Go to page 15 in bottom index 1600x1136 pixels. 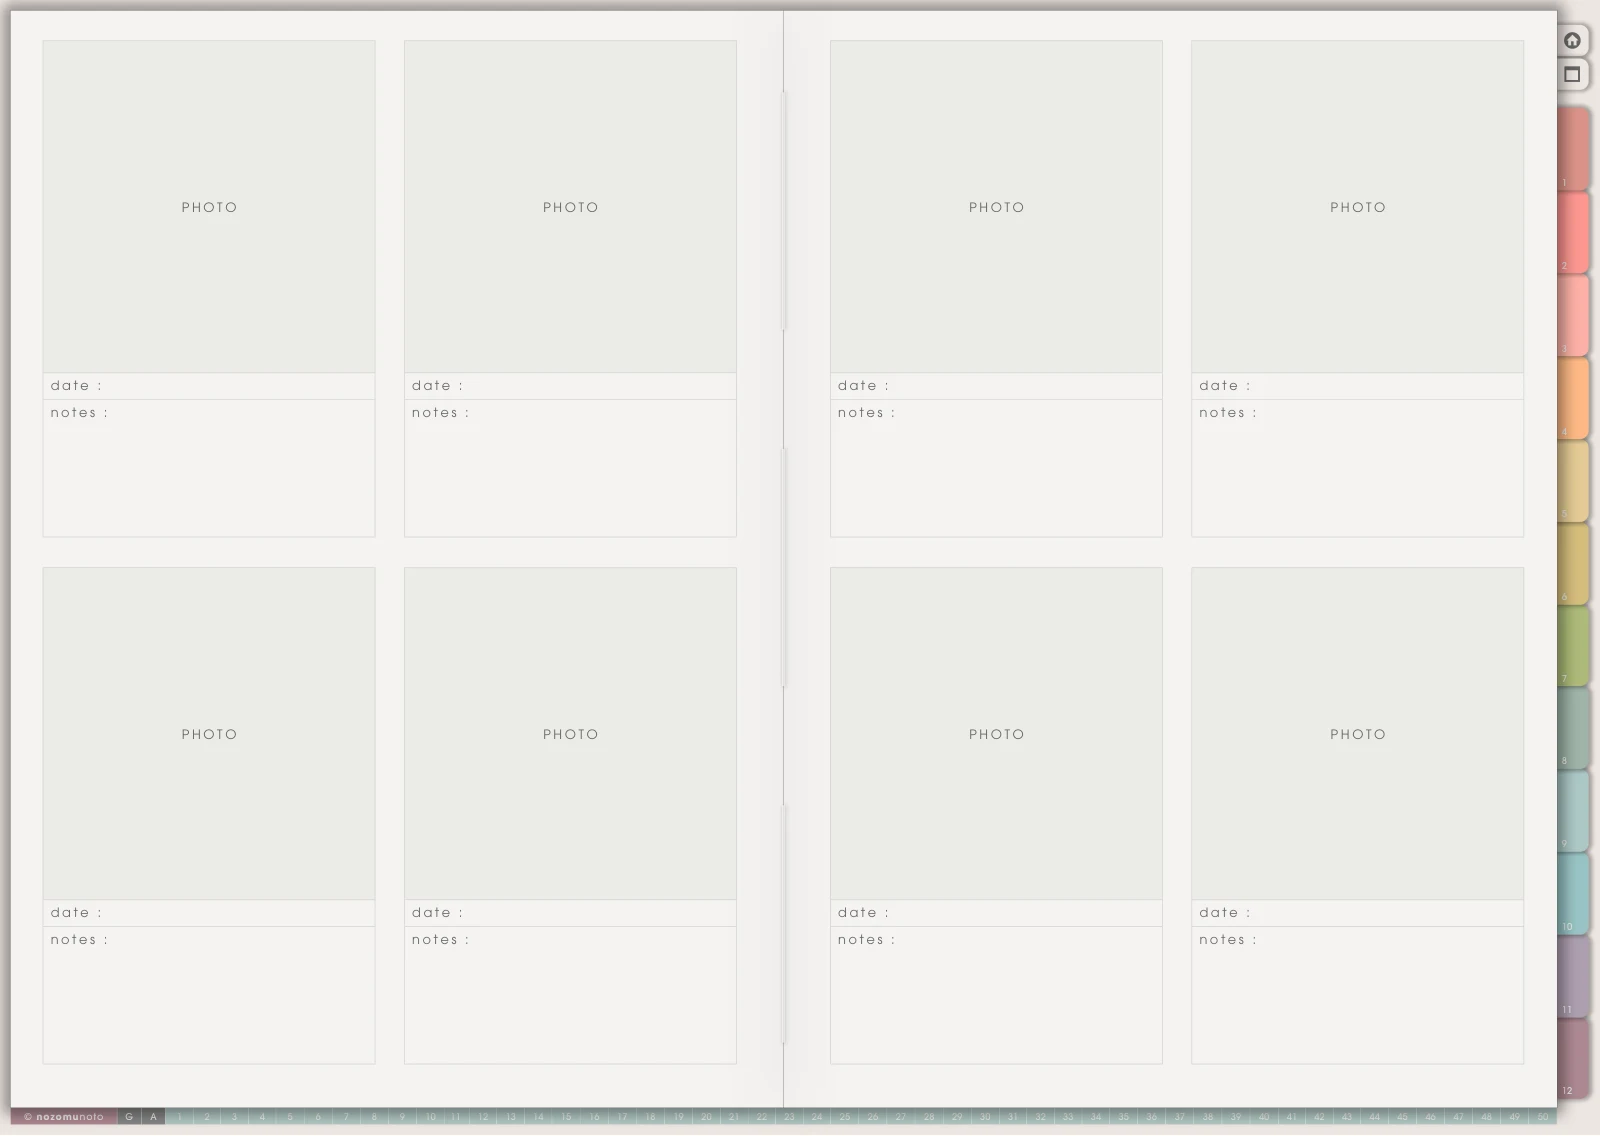click(567, 1117)
